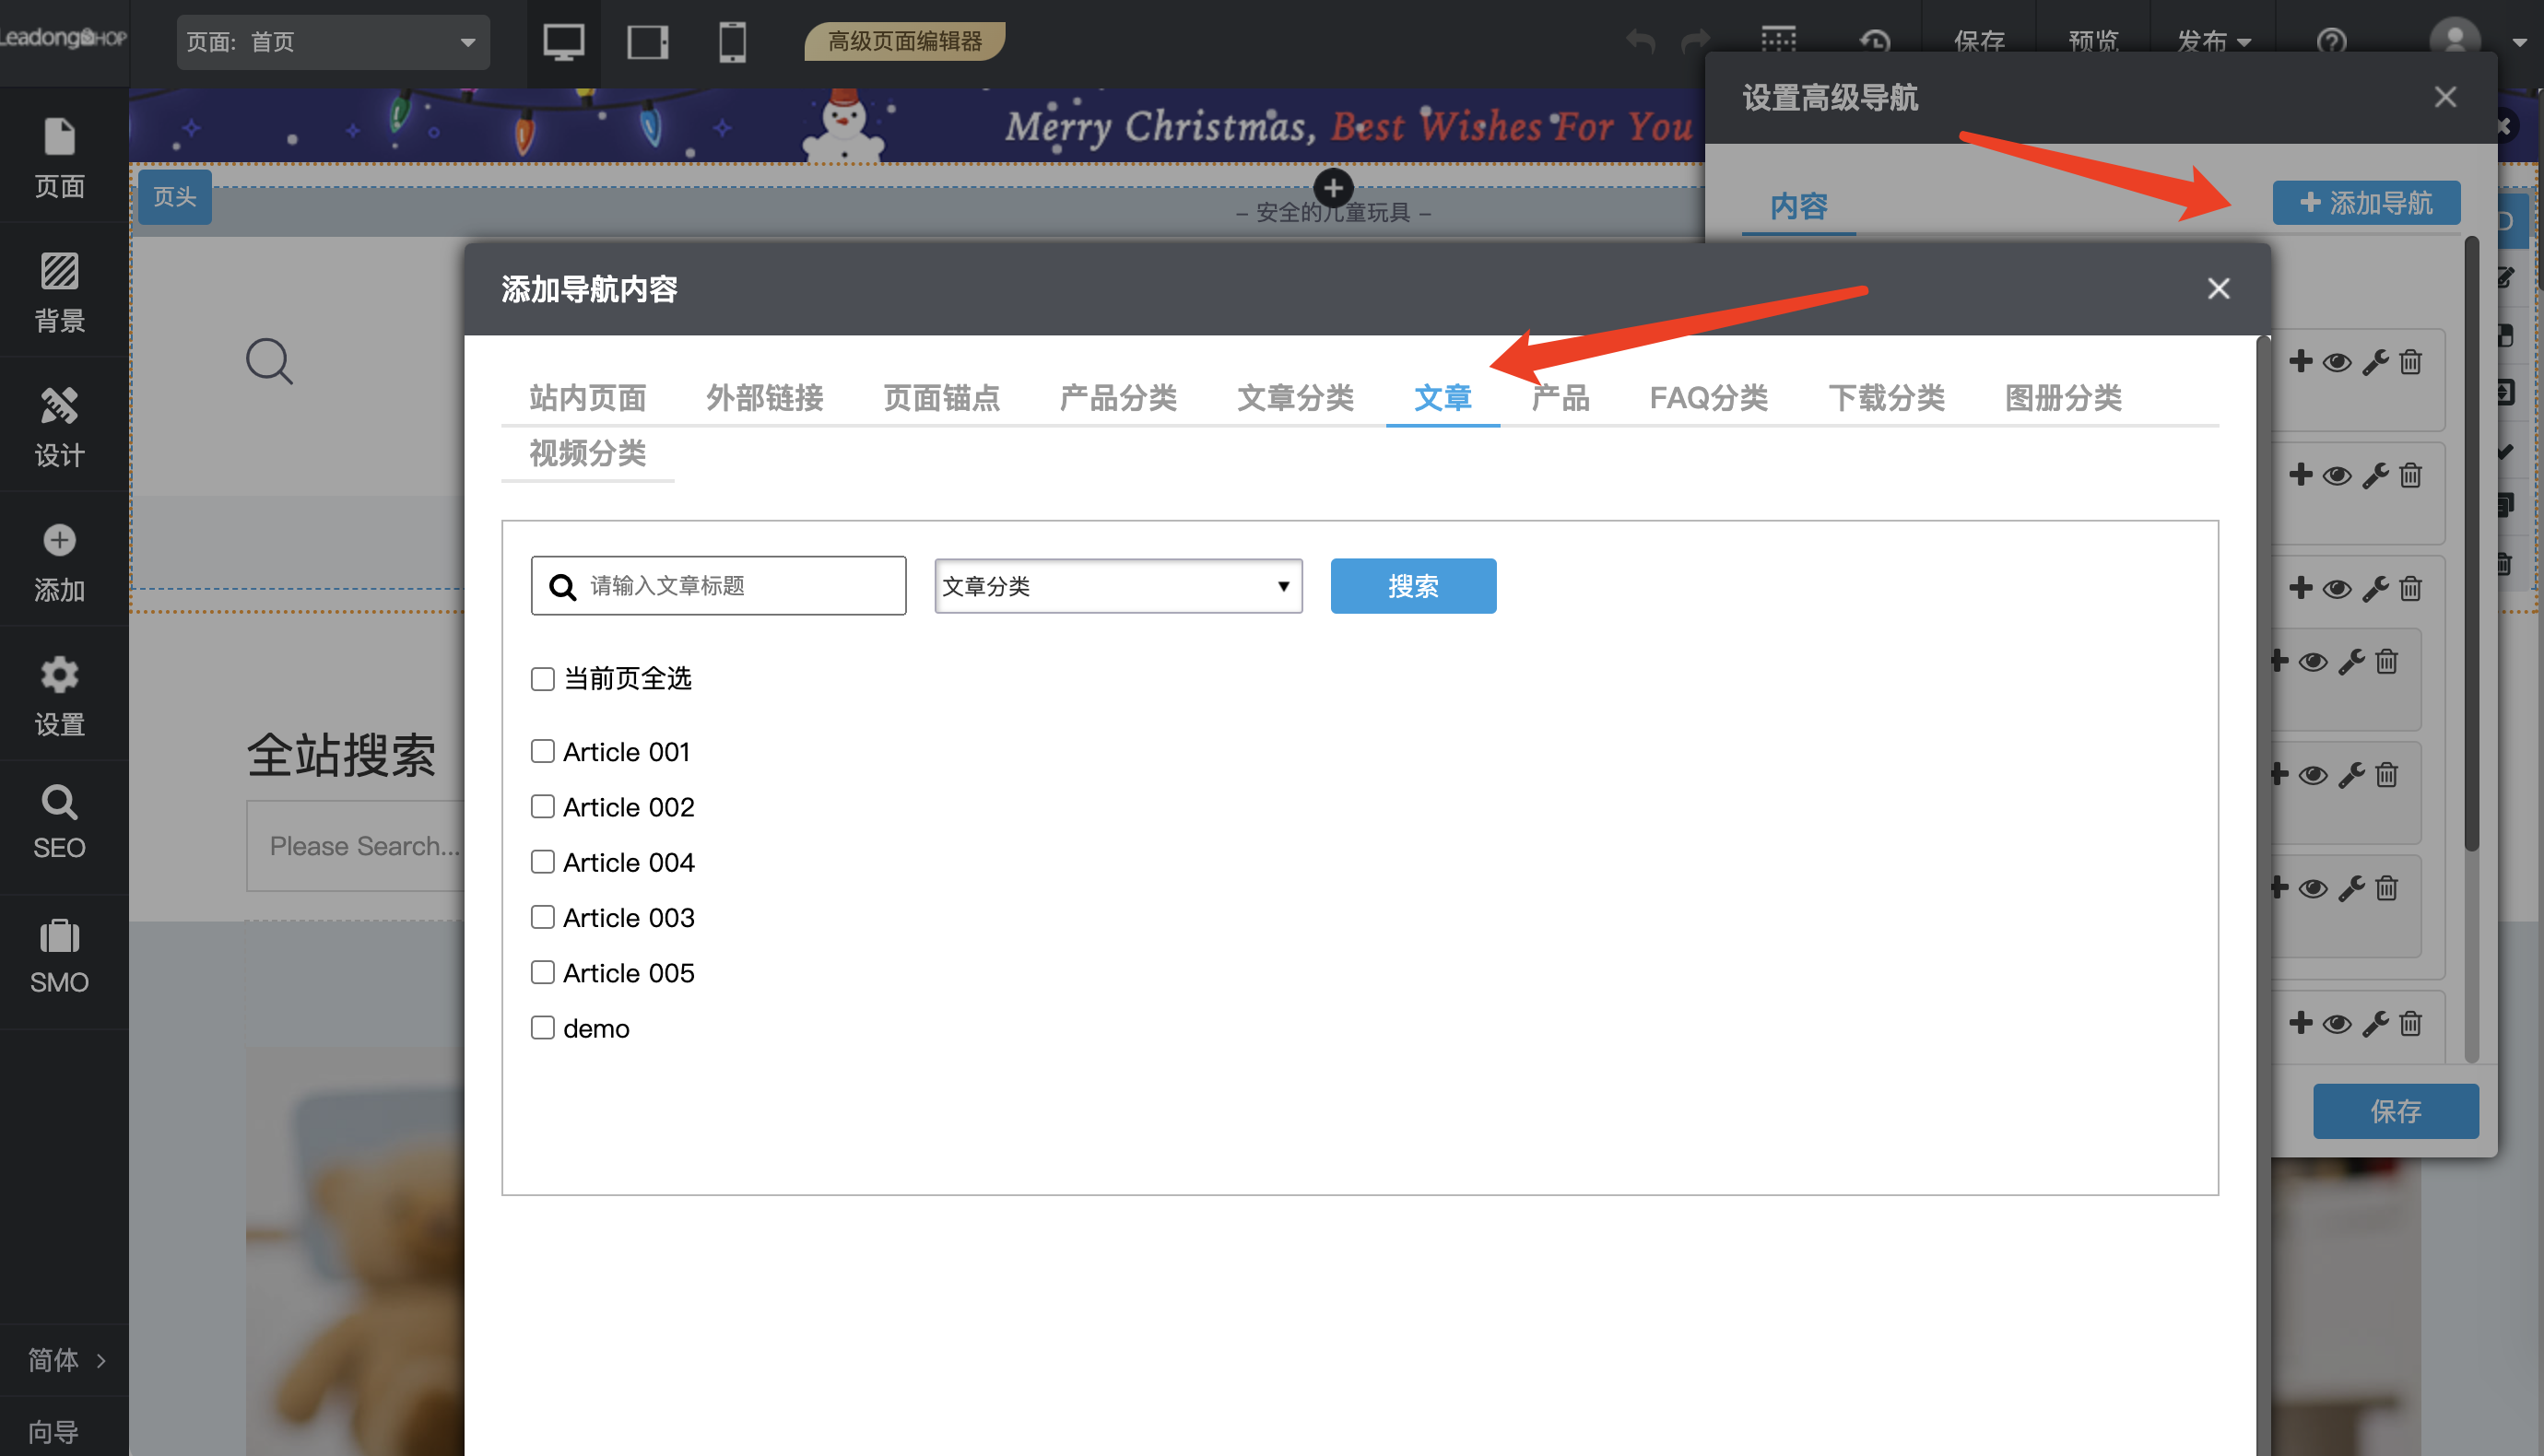Switch to tablet preview mode

646,42
